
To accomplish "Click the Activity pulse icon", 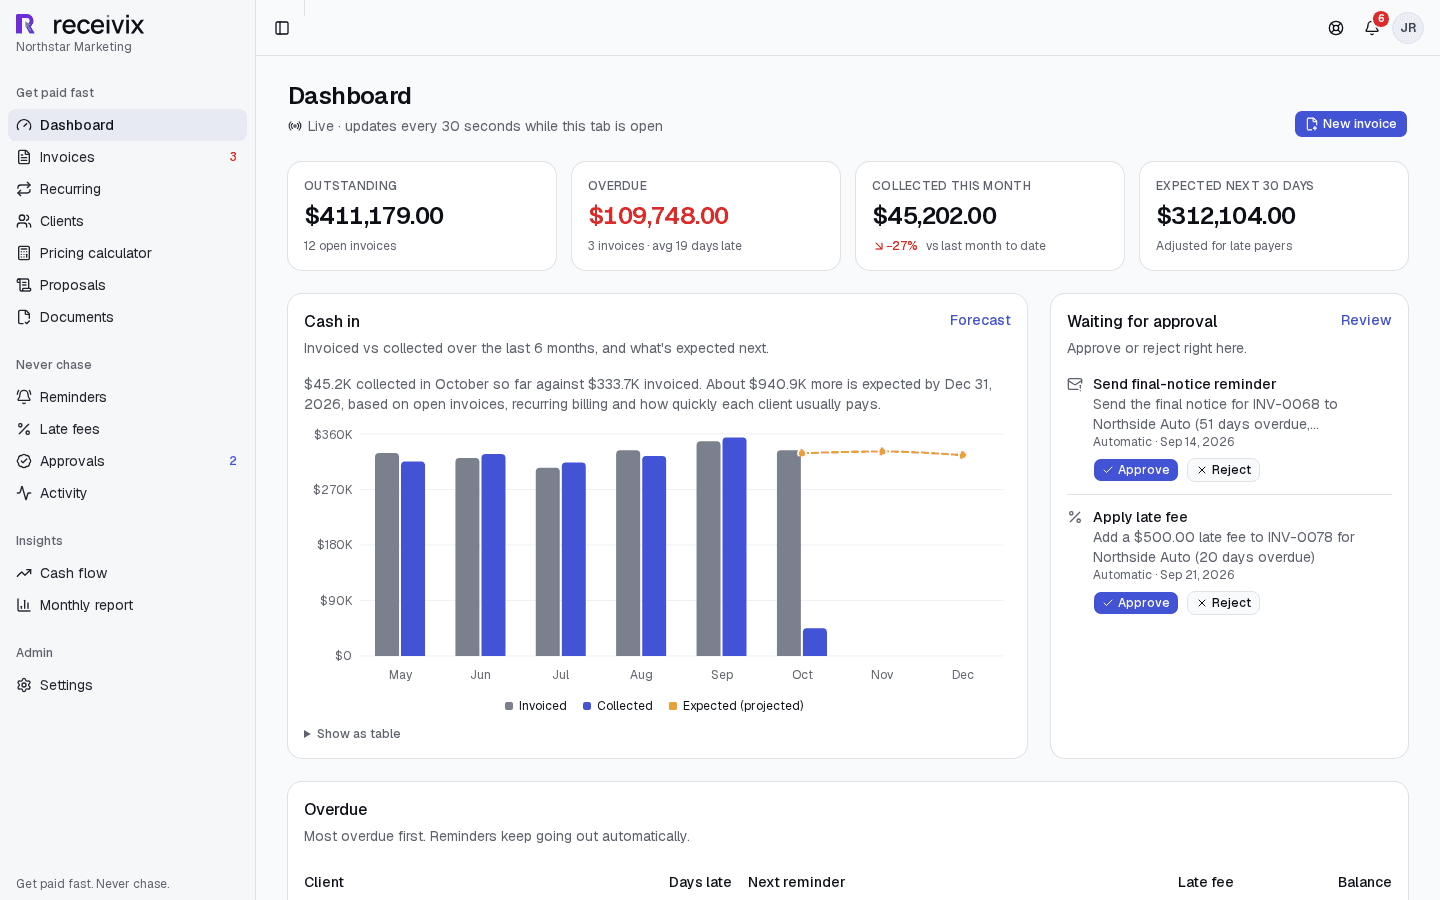I will pyautogui.click(x=24, y=493).
